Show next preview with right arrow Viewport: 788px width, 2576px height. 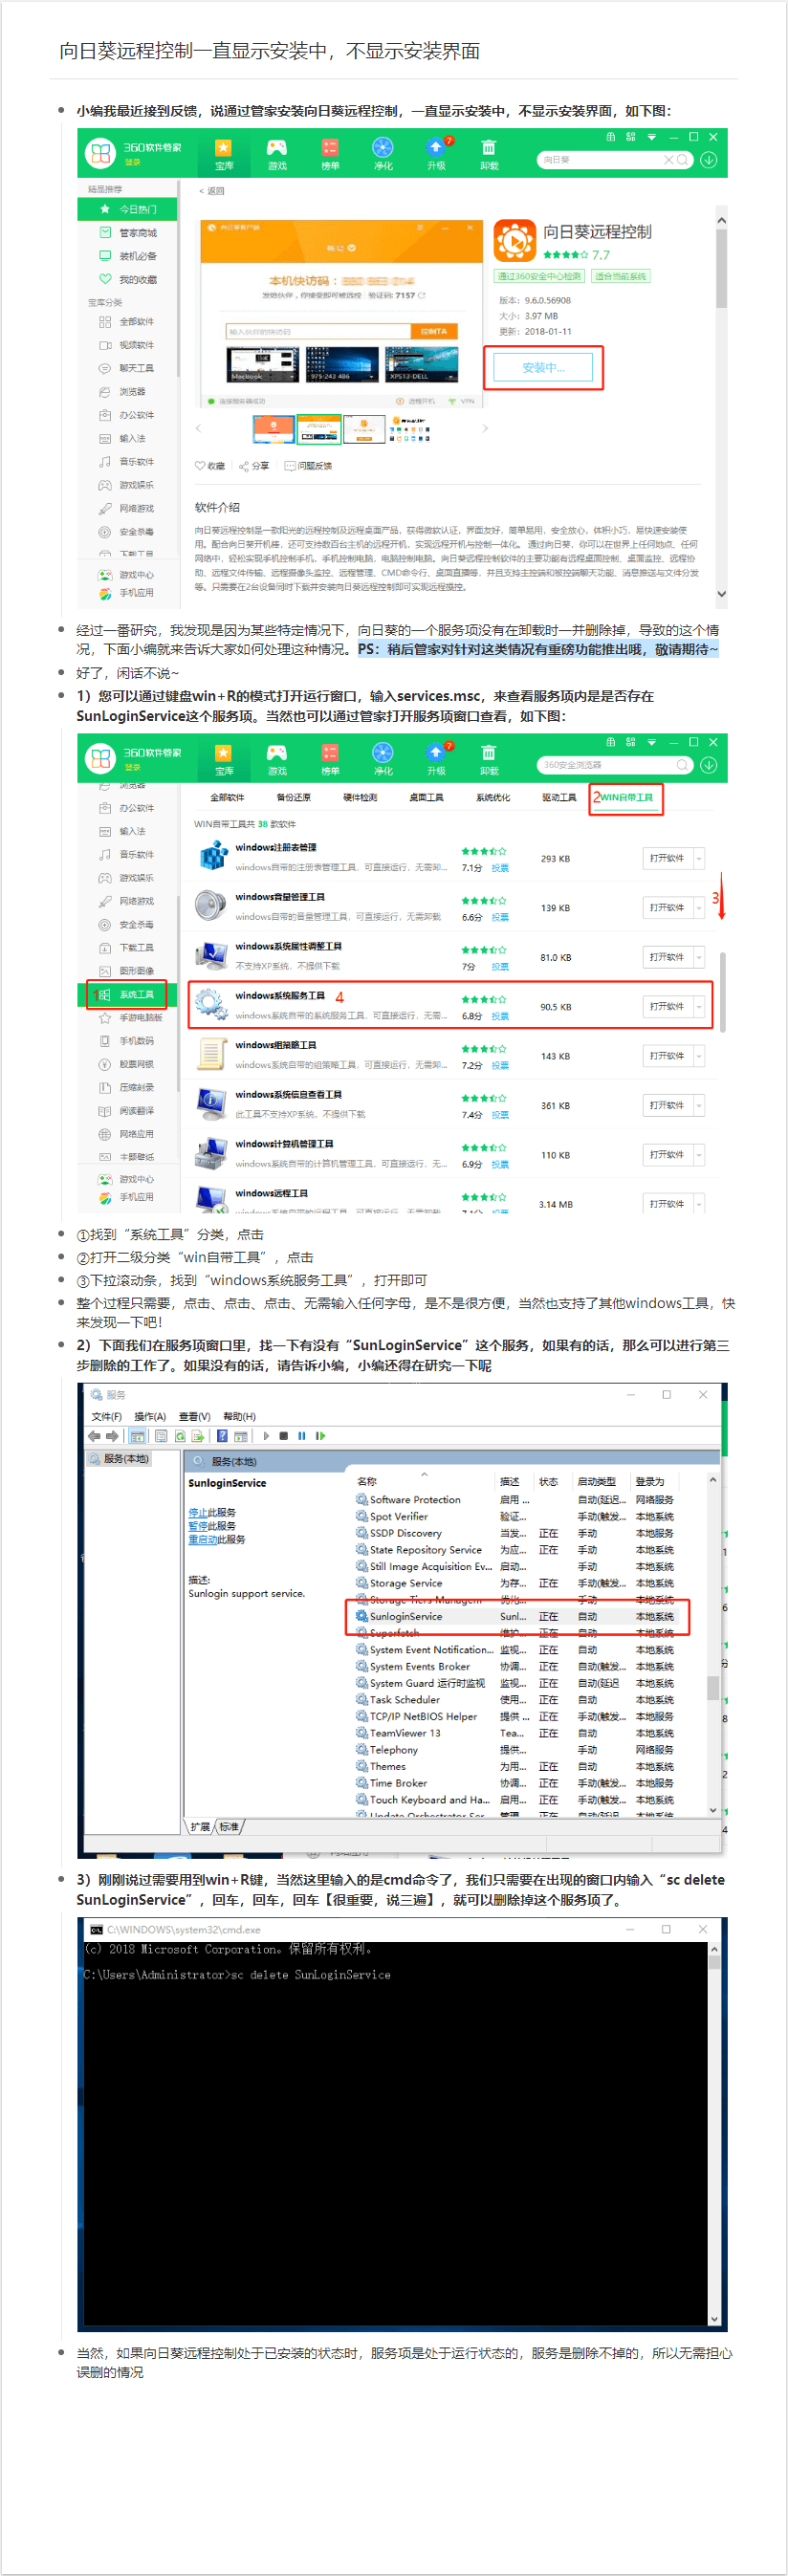click(485, 429)
